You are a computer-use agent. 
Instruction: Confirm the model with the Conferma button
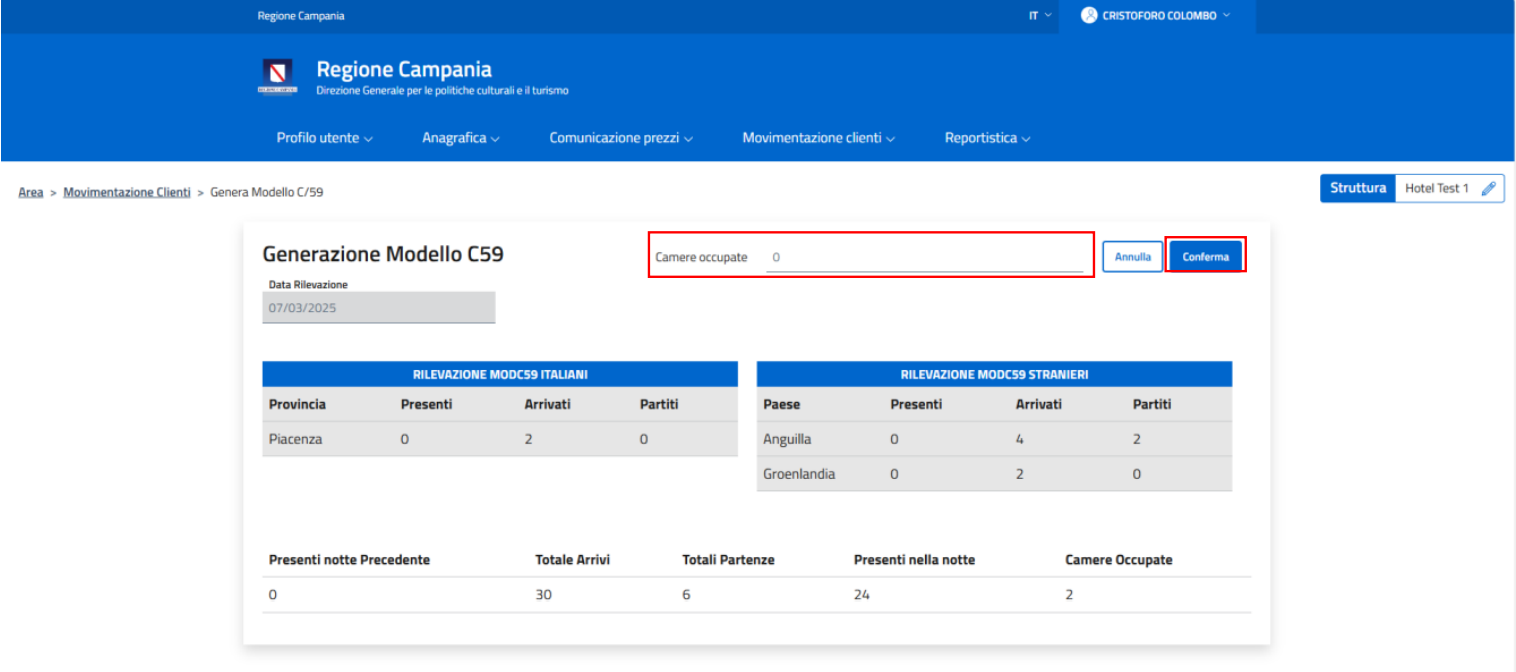click(x=1206, y=257)
